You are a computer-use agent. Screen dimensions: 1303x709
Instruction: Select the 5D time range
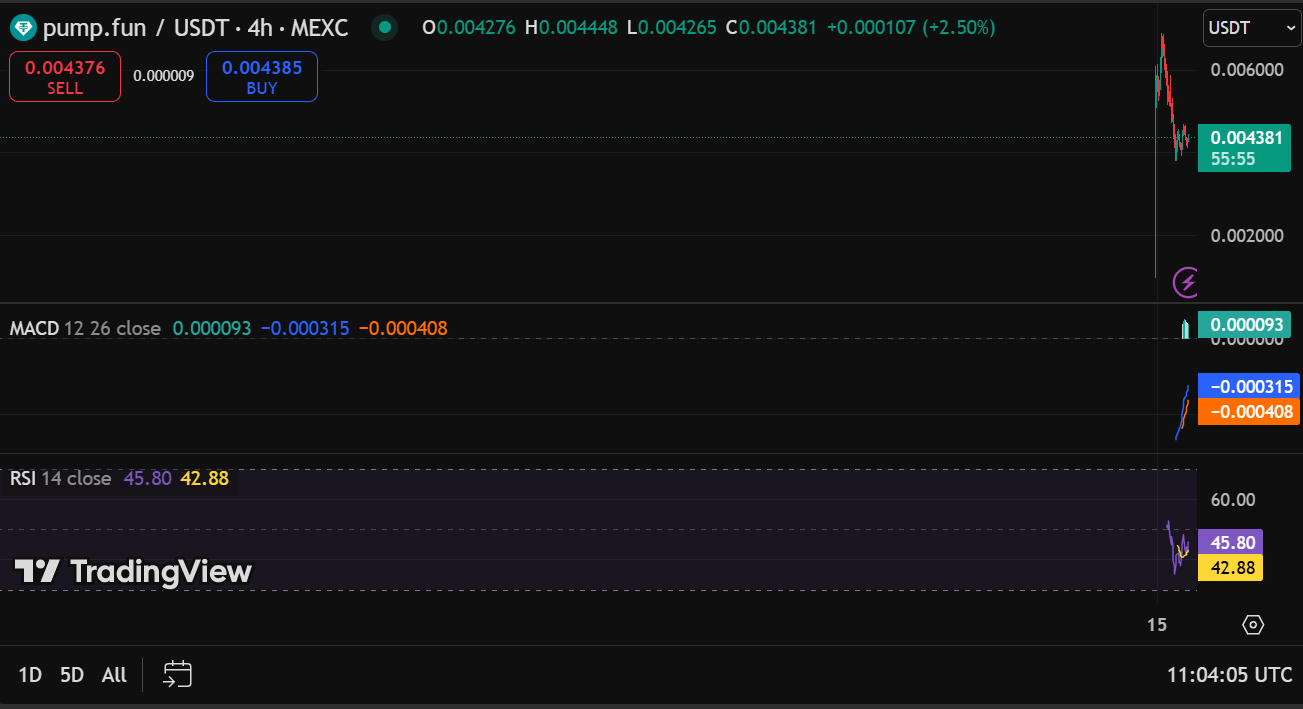[72, 675]
